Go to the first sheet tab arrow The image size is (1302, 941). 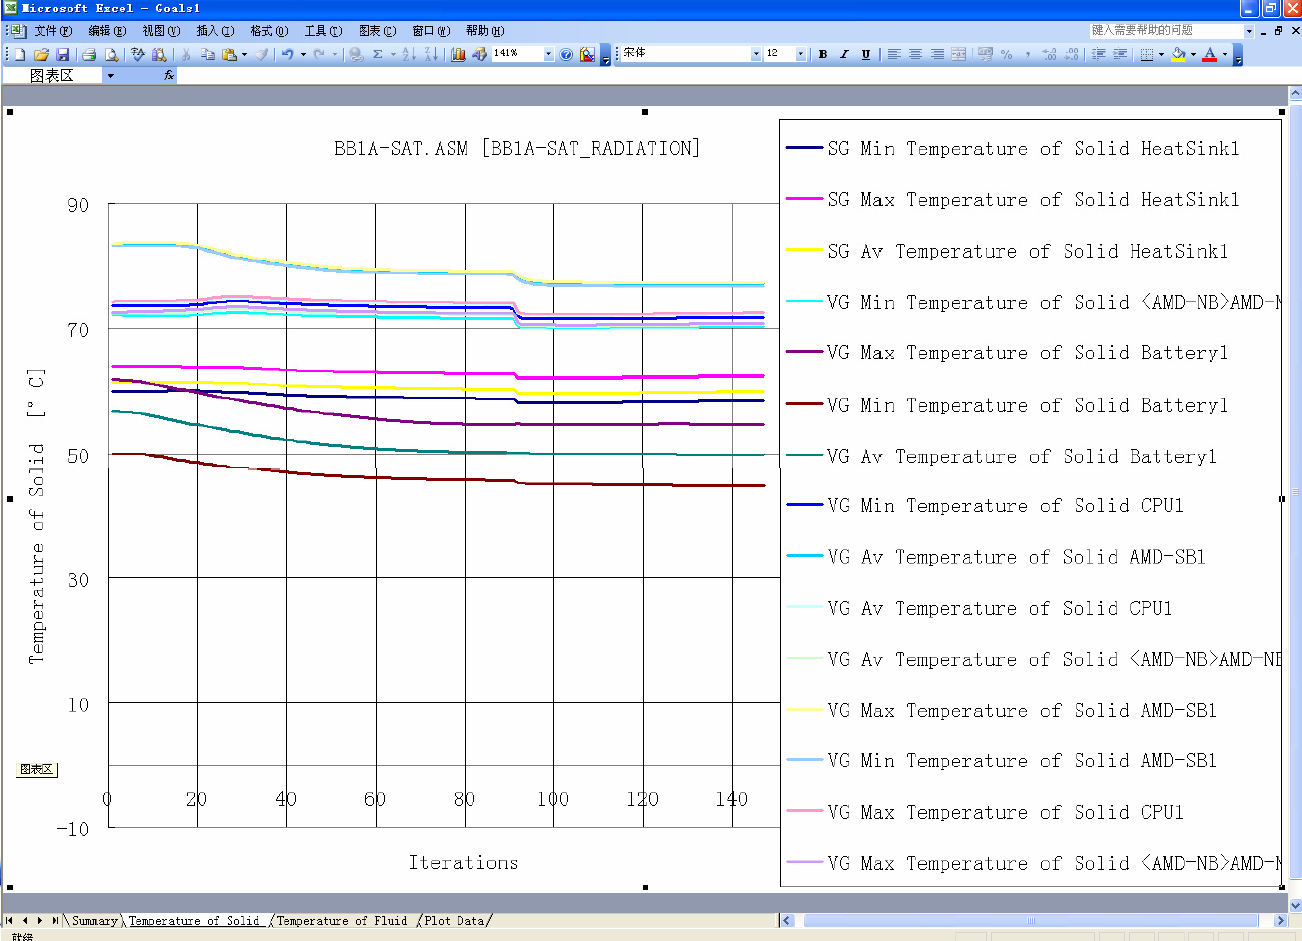(10, 921)
